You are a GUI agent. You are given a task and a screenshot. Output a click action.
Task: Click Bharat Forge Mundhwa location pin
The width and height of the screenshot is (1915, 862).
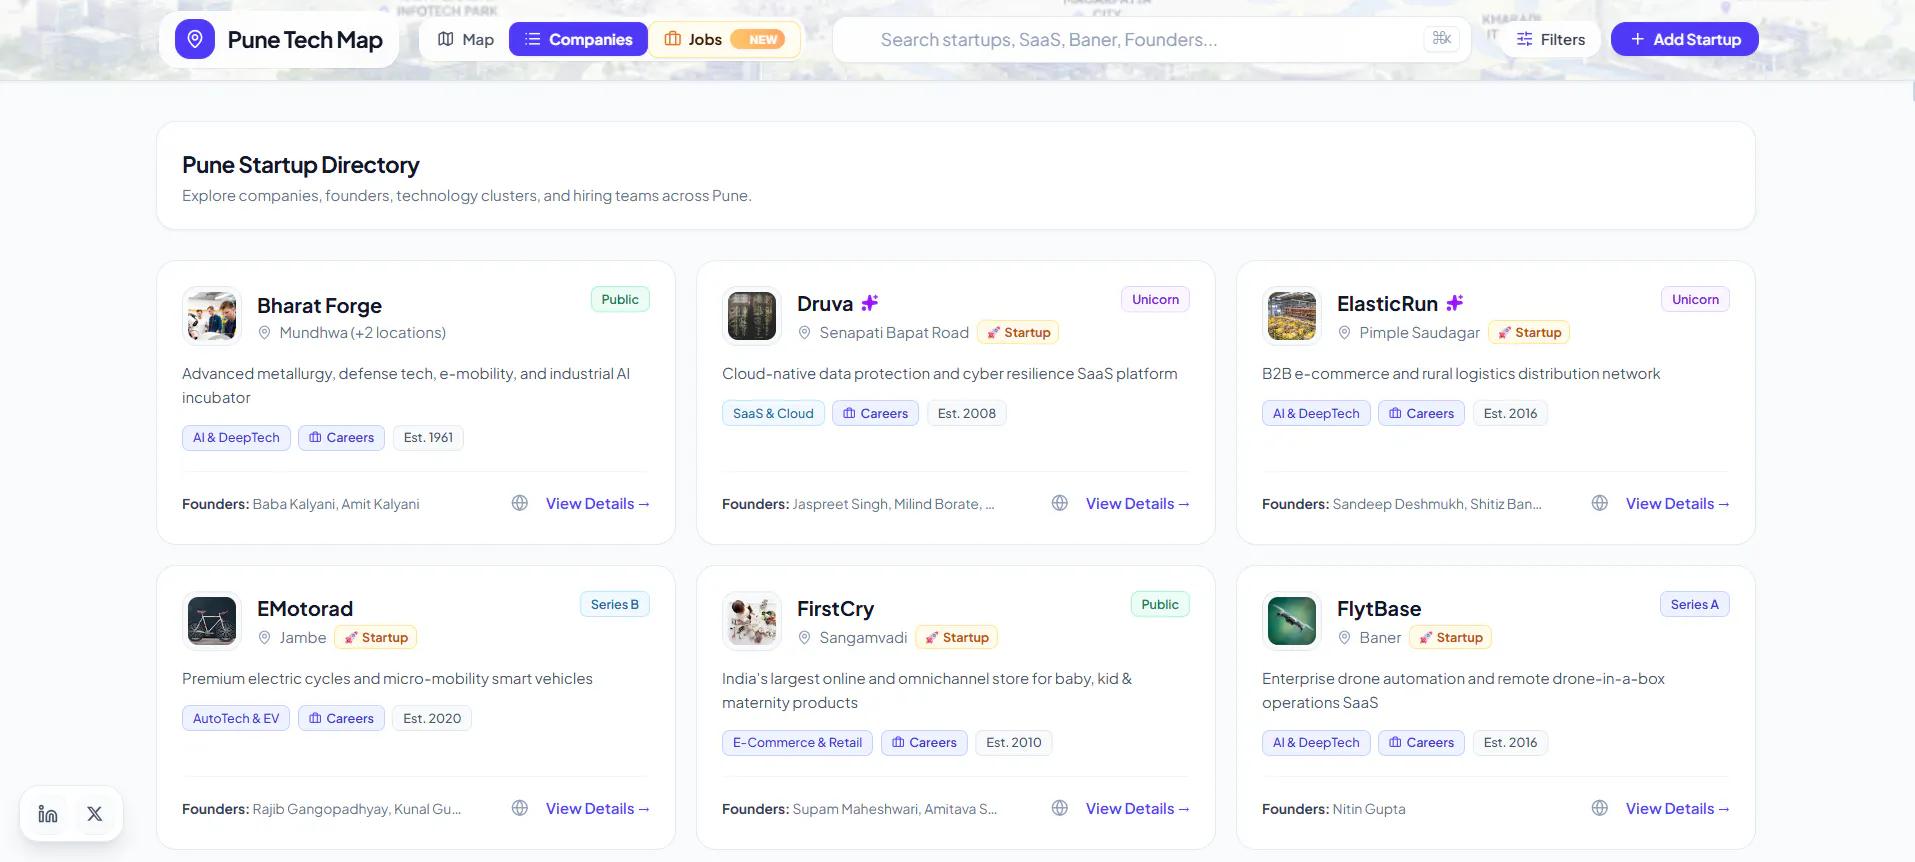click(265, 333)
